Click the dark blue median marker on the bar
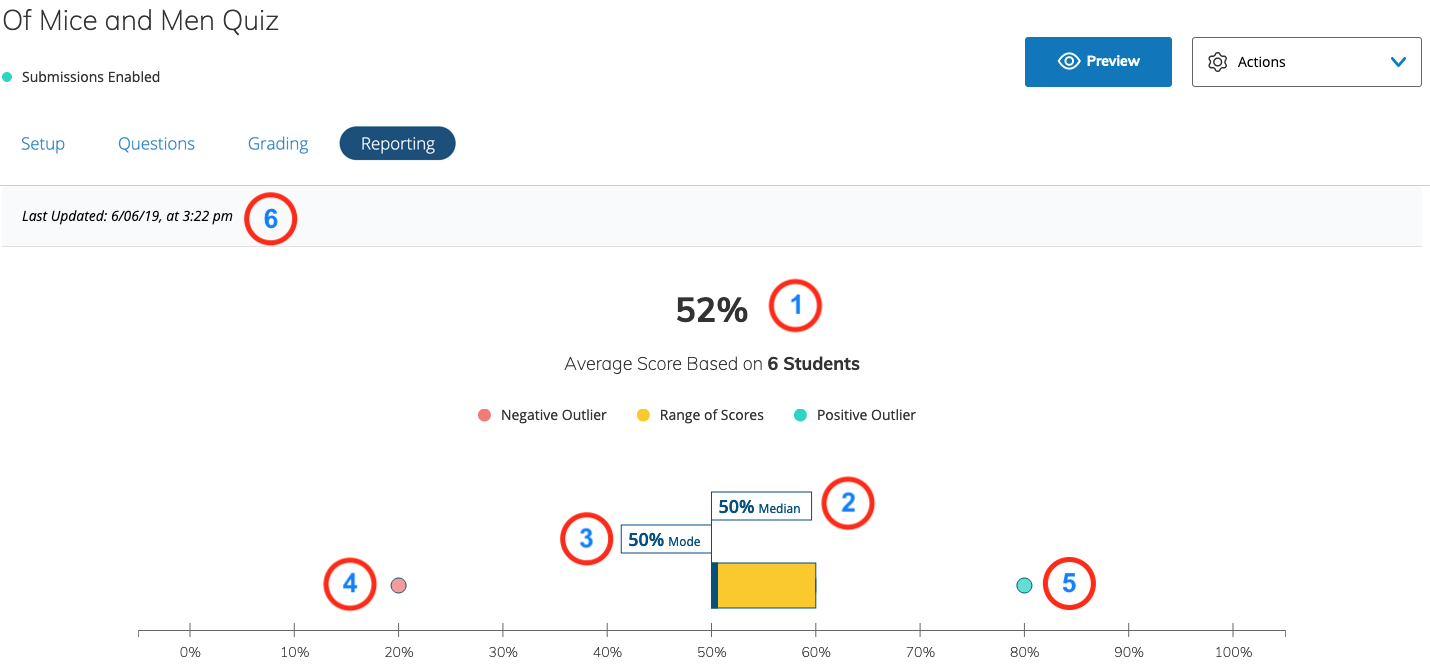This screenshot has width=1430, height=667. pyautogui.click(x=714, y=585)
